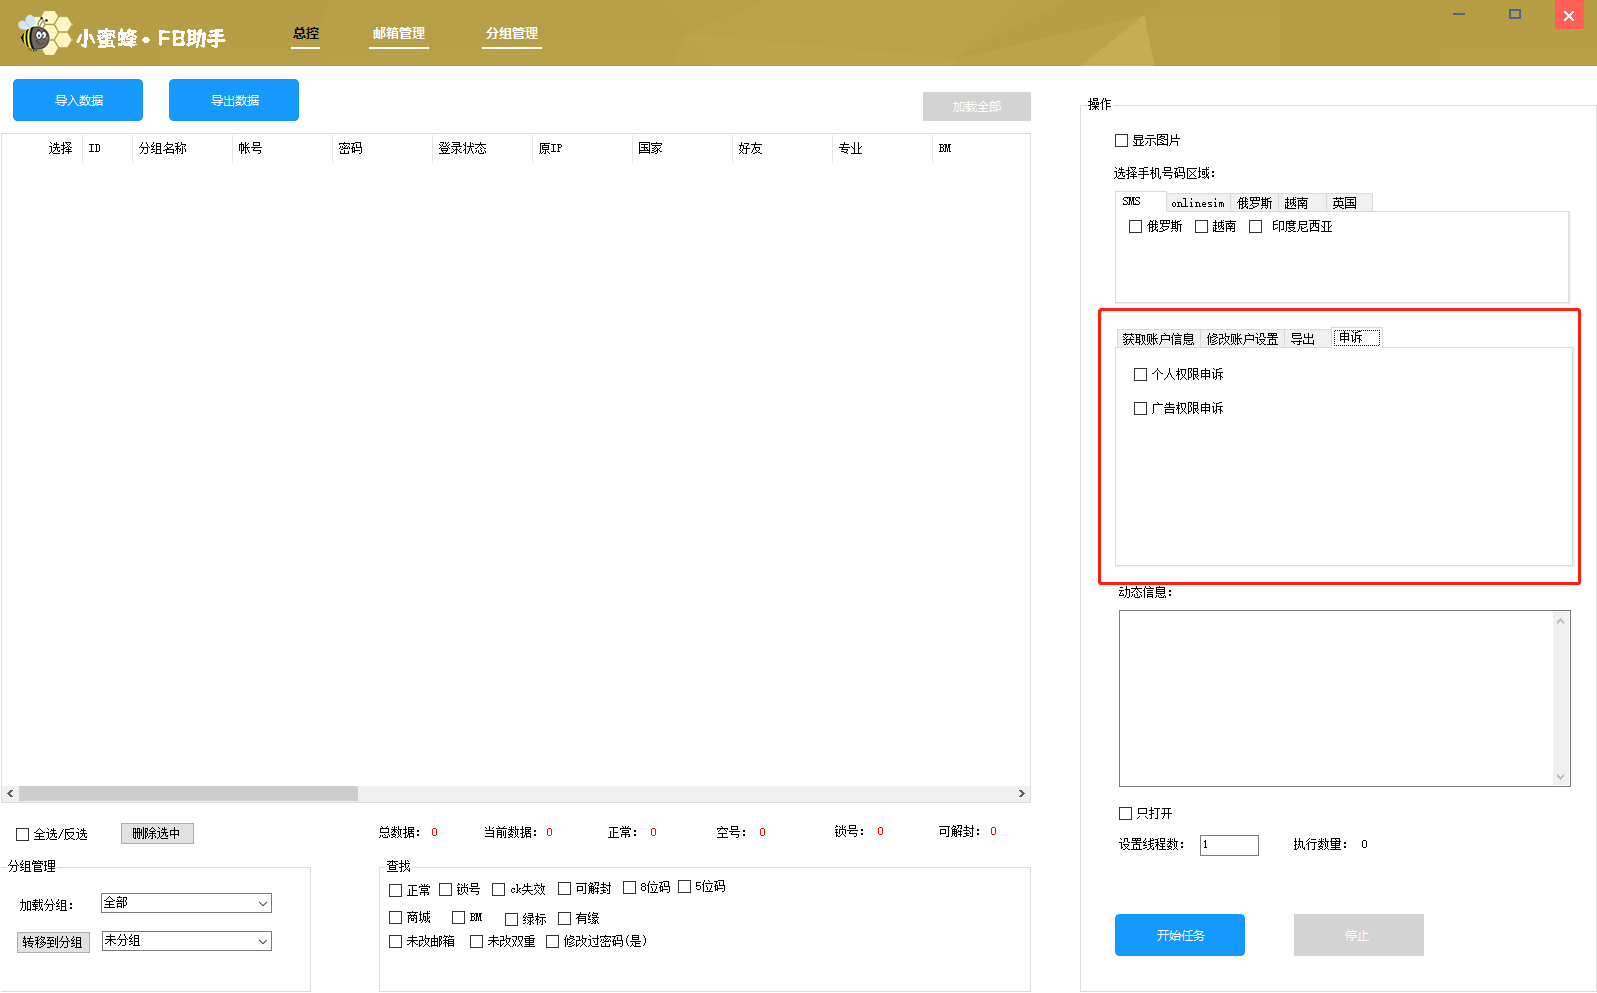1597x993 pixels.
Task: Click the table scroll-right arrow
Action: coord(1021,794)
